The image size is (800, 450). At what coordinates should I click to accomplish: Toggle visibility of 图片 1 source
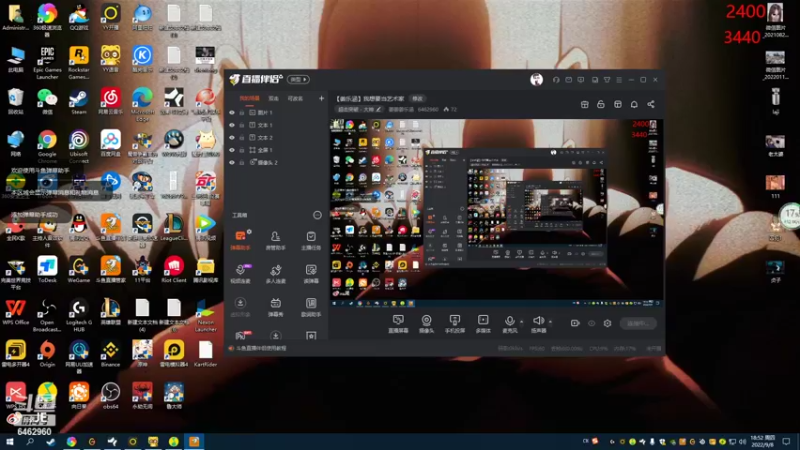pyautogui.click(x=232, y=113)
